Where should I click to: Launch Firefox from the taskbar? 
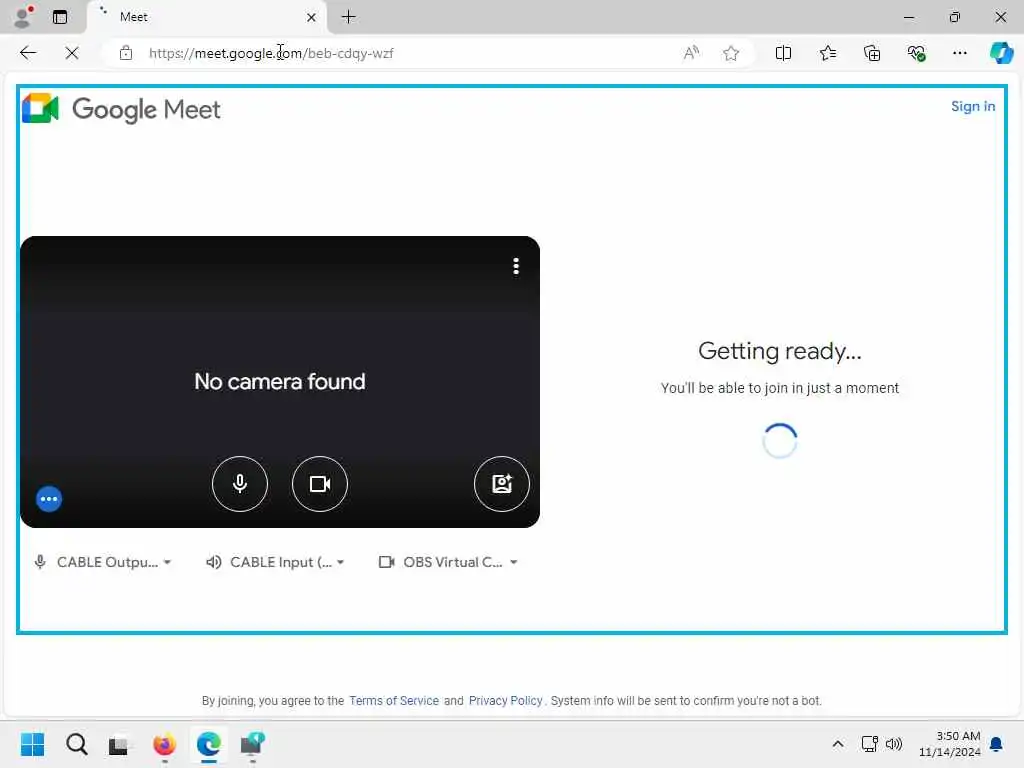click(x=165, y=744)
